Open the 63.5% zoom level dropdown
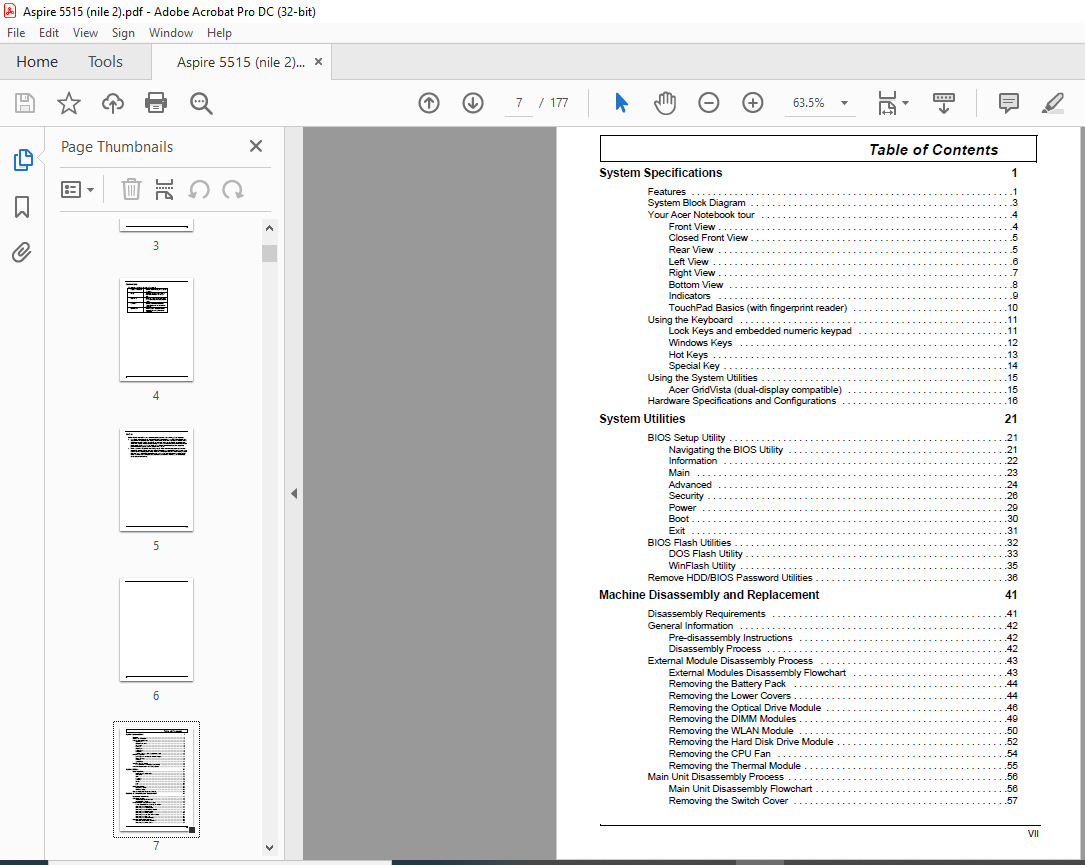1085x865 pixels. click(x=845, y=103)
